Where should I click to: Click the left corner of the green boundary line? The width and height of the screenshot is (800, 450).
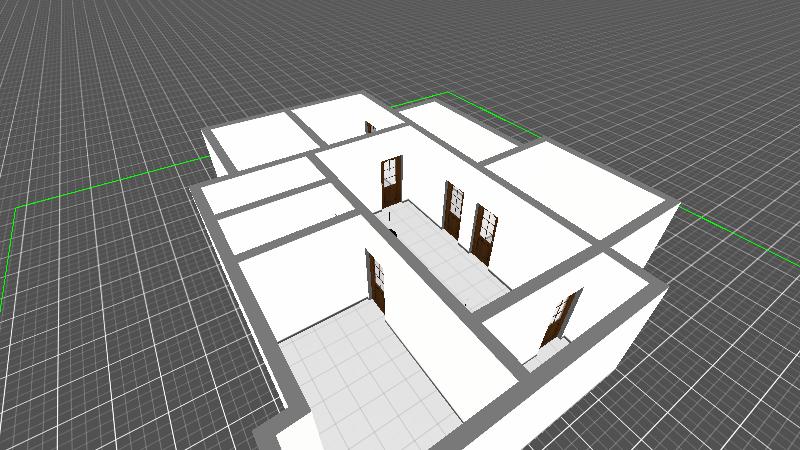point(17,208)
